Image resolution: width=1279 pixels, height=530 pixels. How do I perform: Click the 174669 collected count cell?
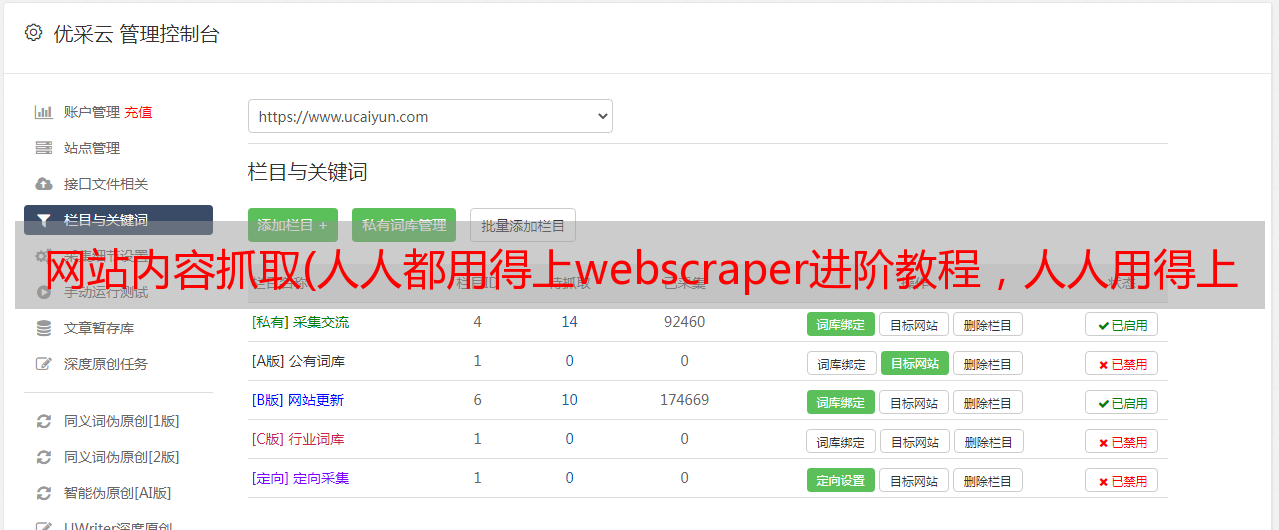(684, 400)
